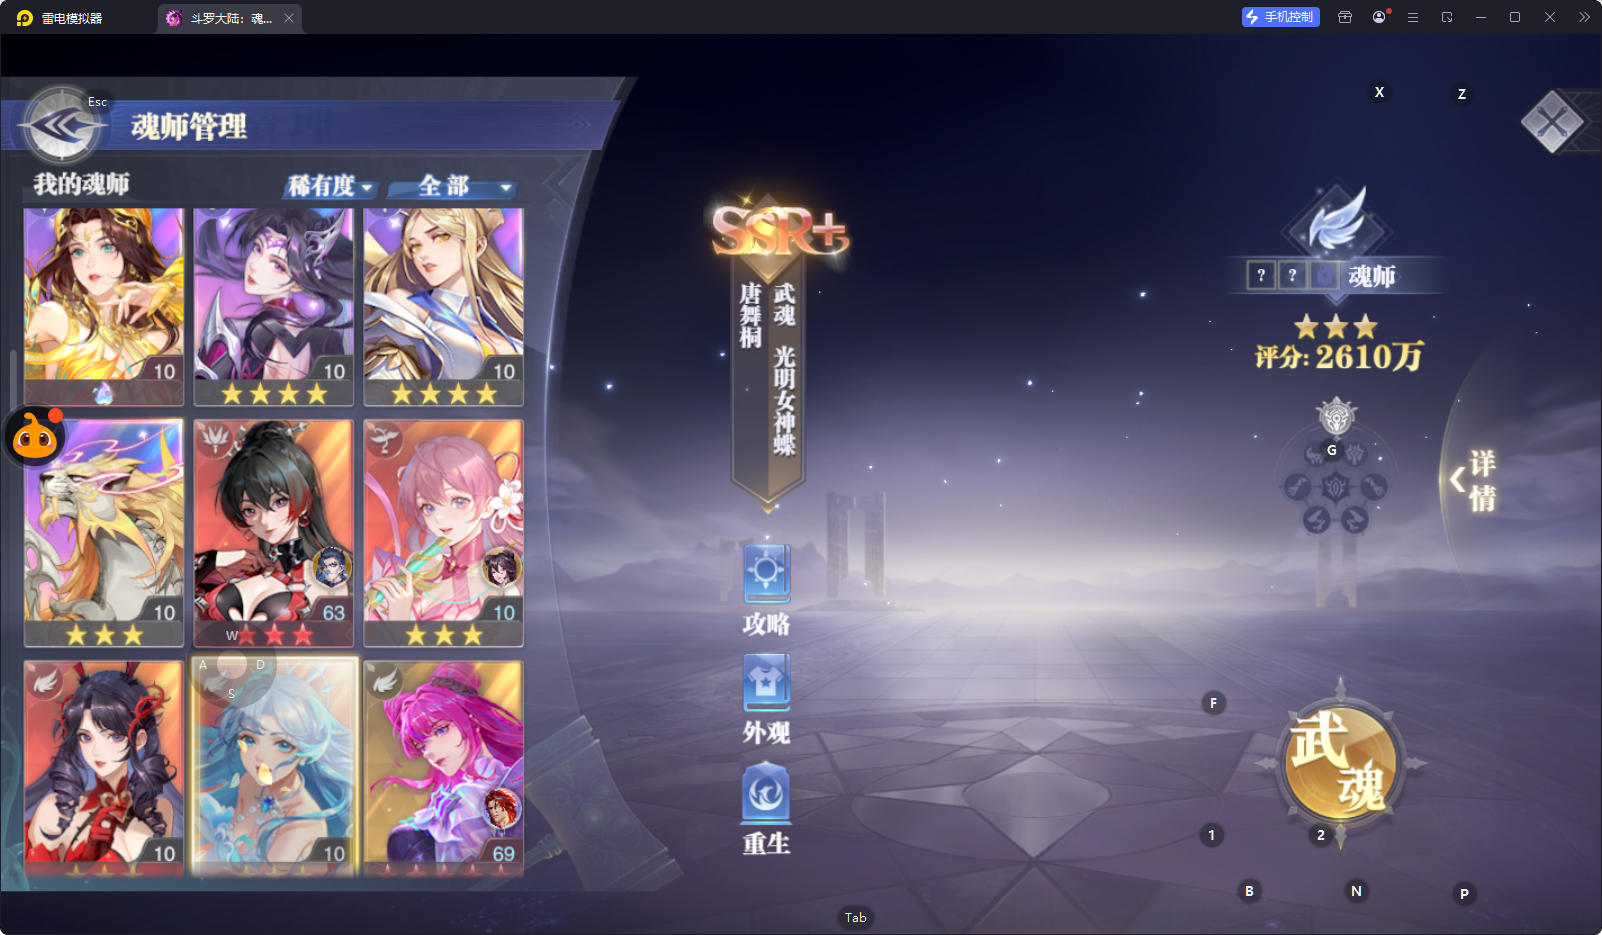
Task: Open the 稀有度 sort dropdown
Action: [330, 186]
